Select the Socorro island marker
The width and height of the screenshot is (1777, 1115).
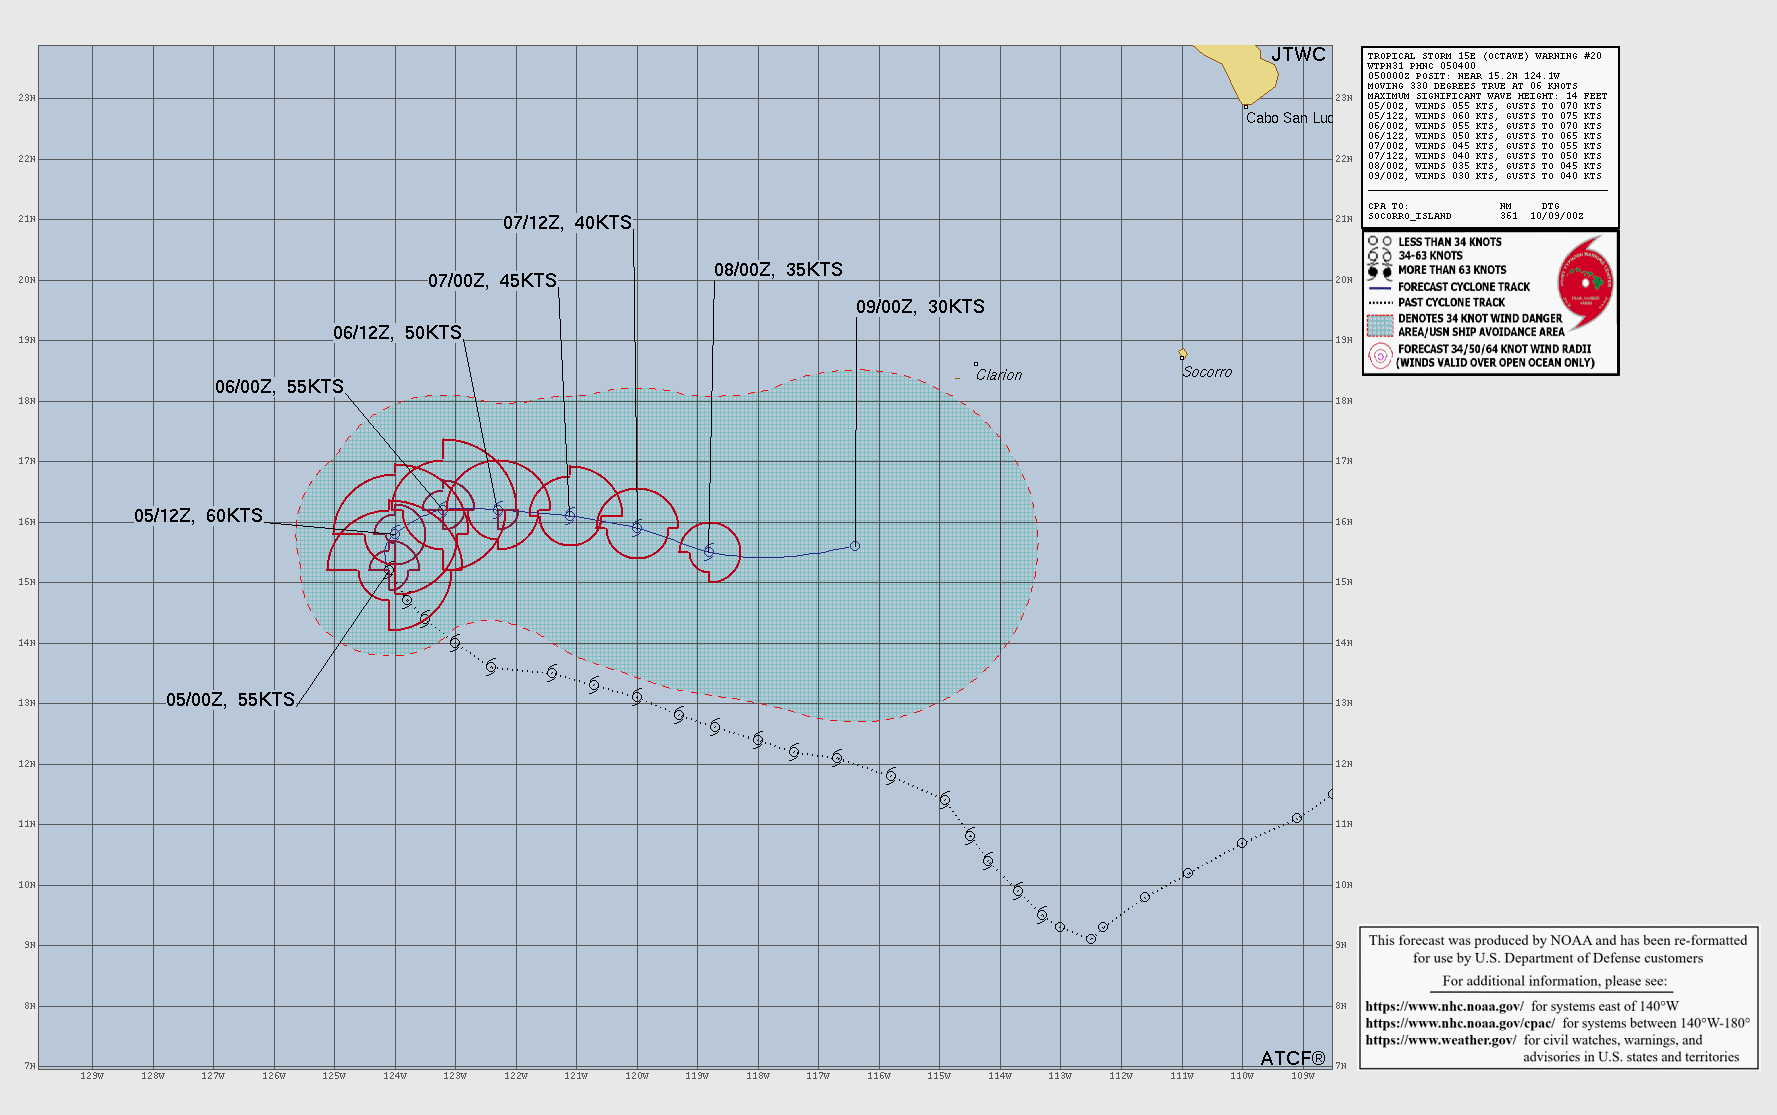pyautogui.click(x=1182, y=354)
